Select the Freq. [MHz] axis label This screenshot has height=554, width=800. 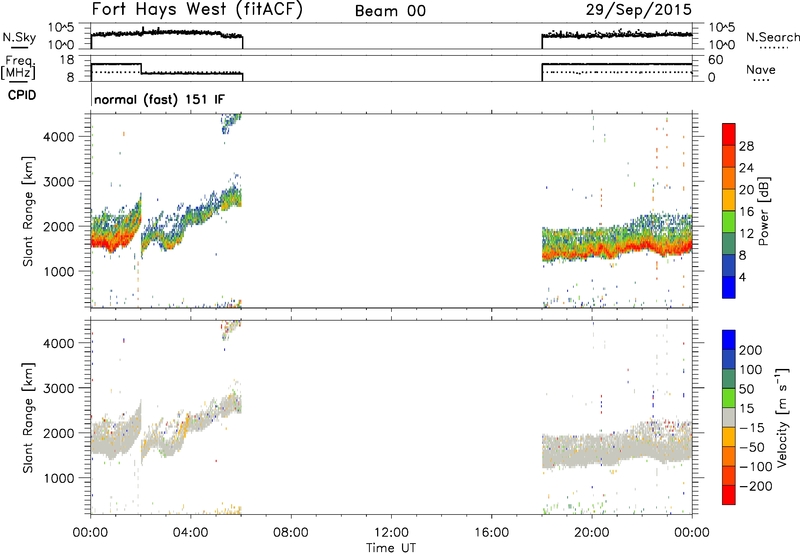click(x=18, y=67)
